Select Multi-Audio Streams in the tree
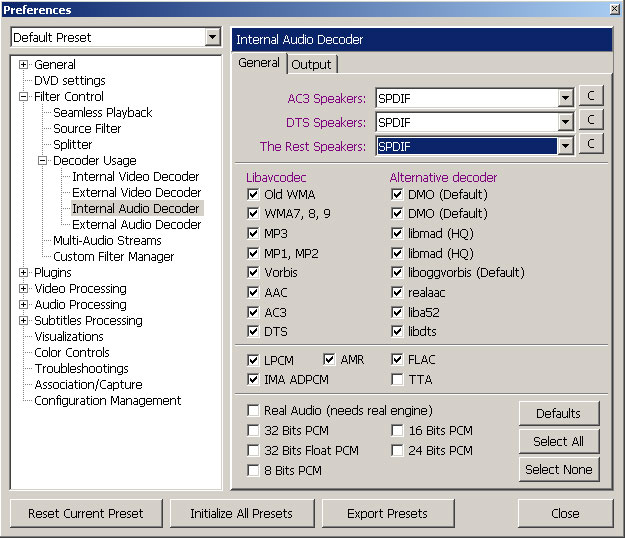 (107, 241)
